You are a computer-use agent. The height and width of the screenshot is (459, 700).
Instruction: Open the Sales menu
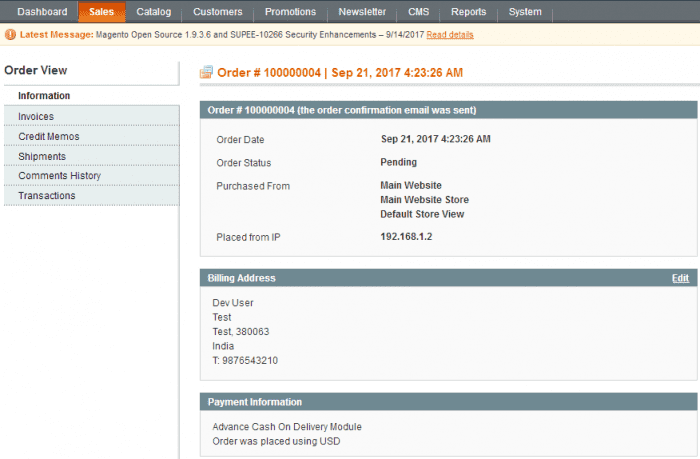[x=101, y=12]
